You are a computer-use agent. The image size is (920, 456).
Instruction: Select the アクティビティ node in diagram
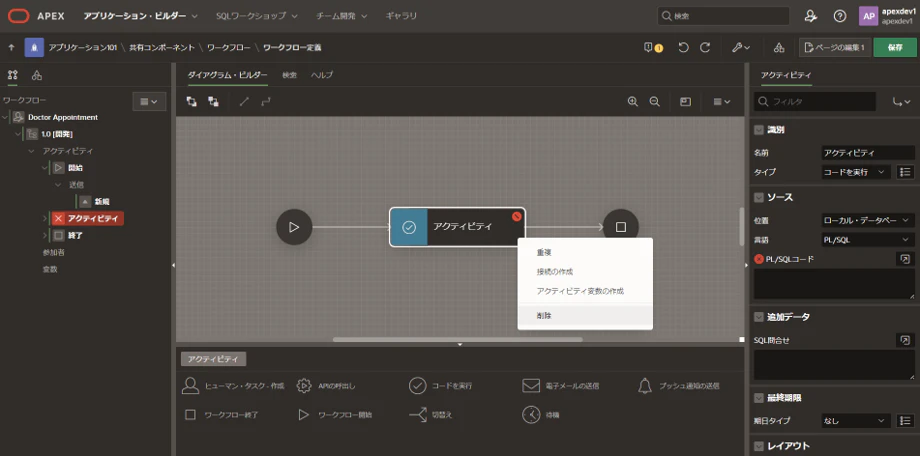458,227
